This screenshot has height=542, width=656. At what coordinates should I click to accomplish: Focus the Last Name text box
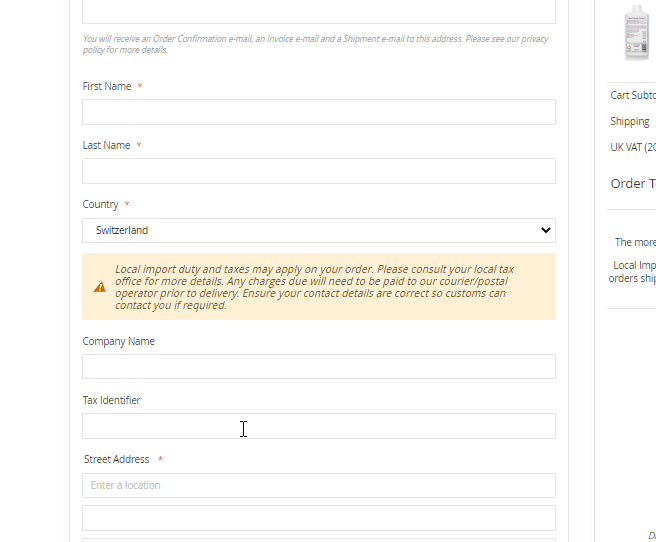pos(318,171)
